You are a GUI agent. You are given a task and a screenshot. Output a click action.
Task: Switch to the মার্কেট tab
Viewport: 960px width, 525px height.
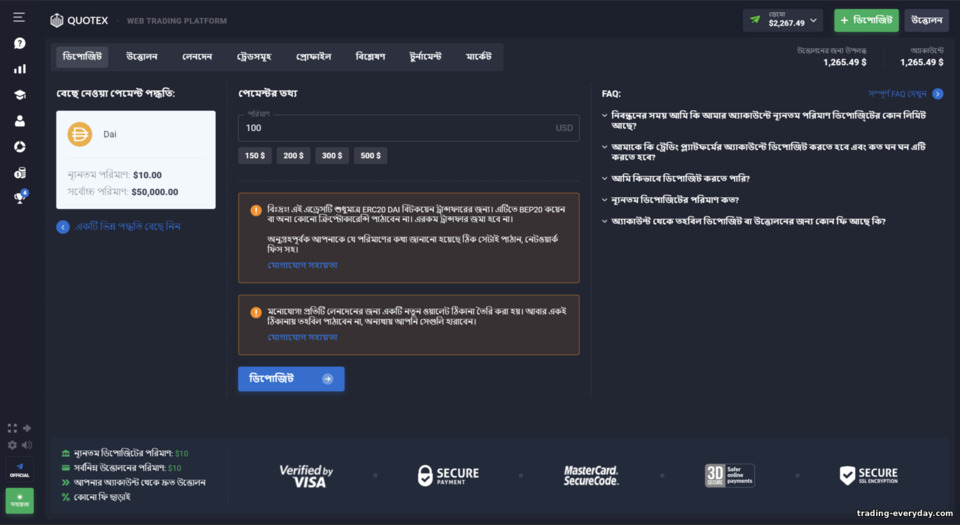coord(479,57)
